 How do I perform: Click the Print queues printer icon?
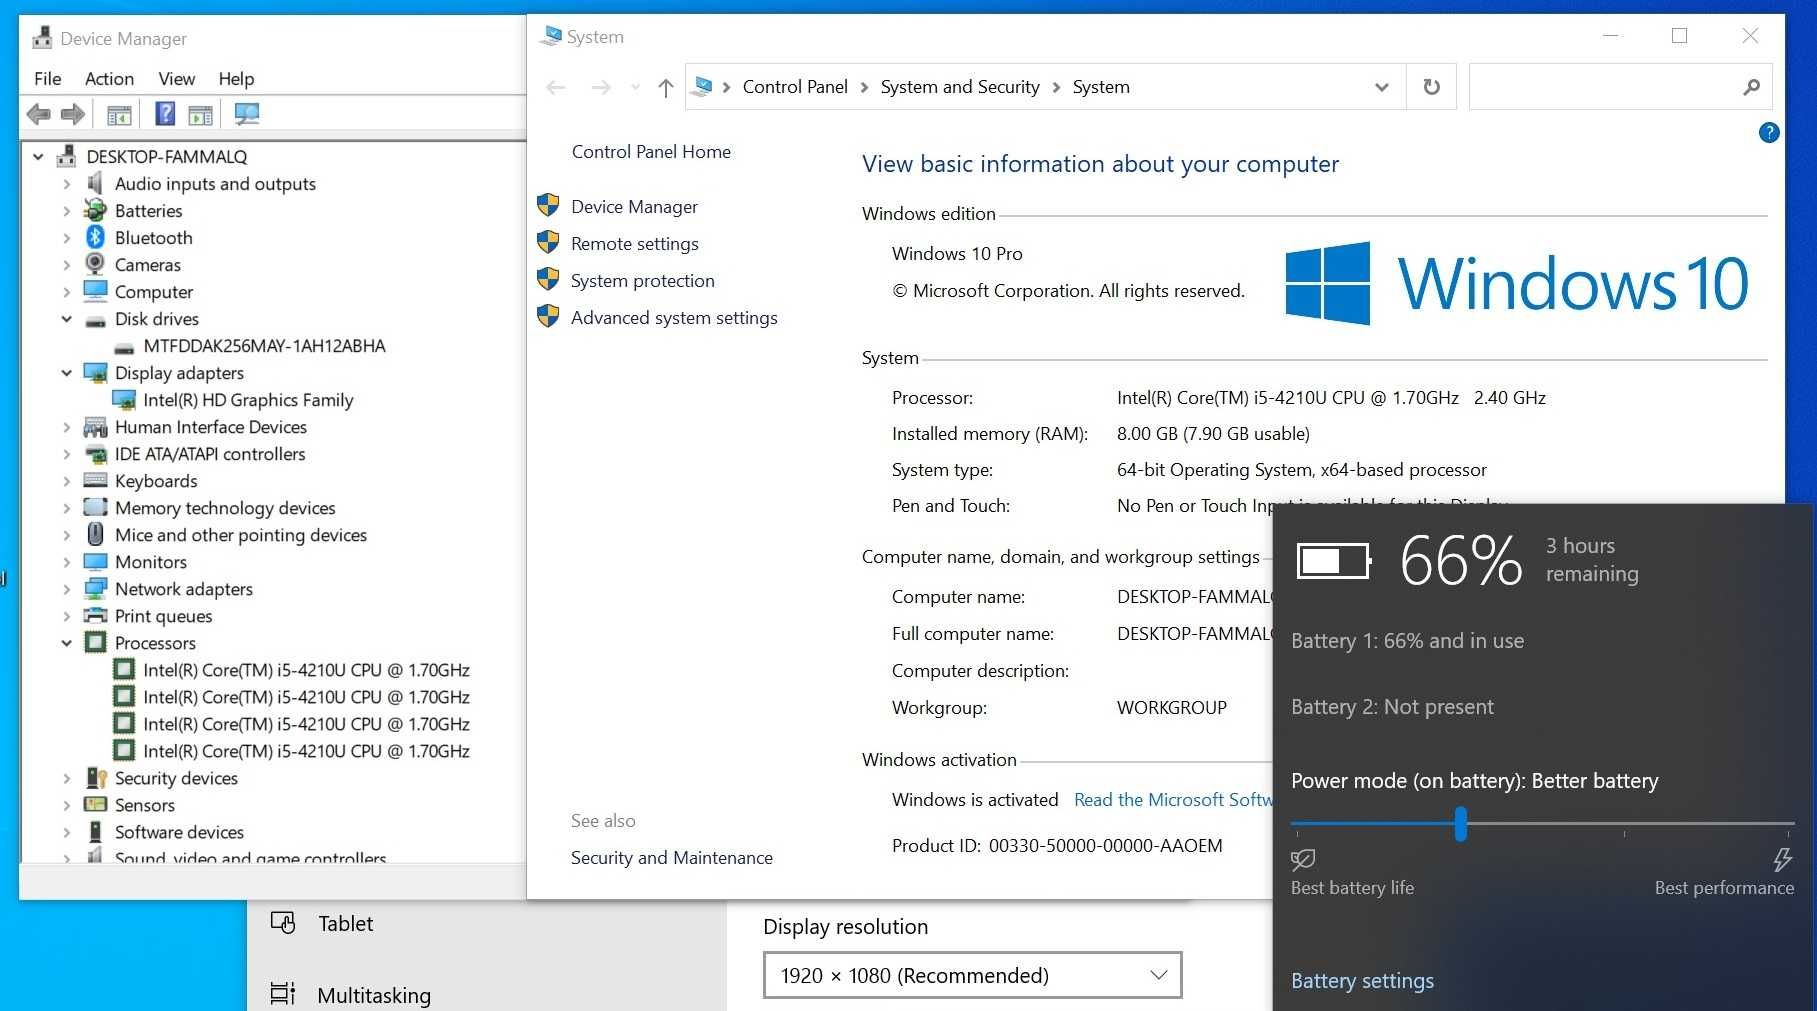coord(95,615)
